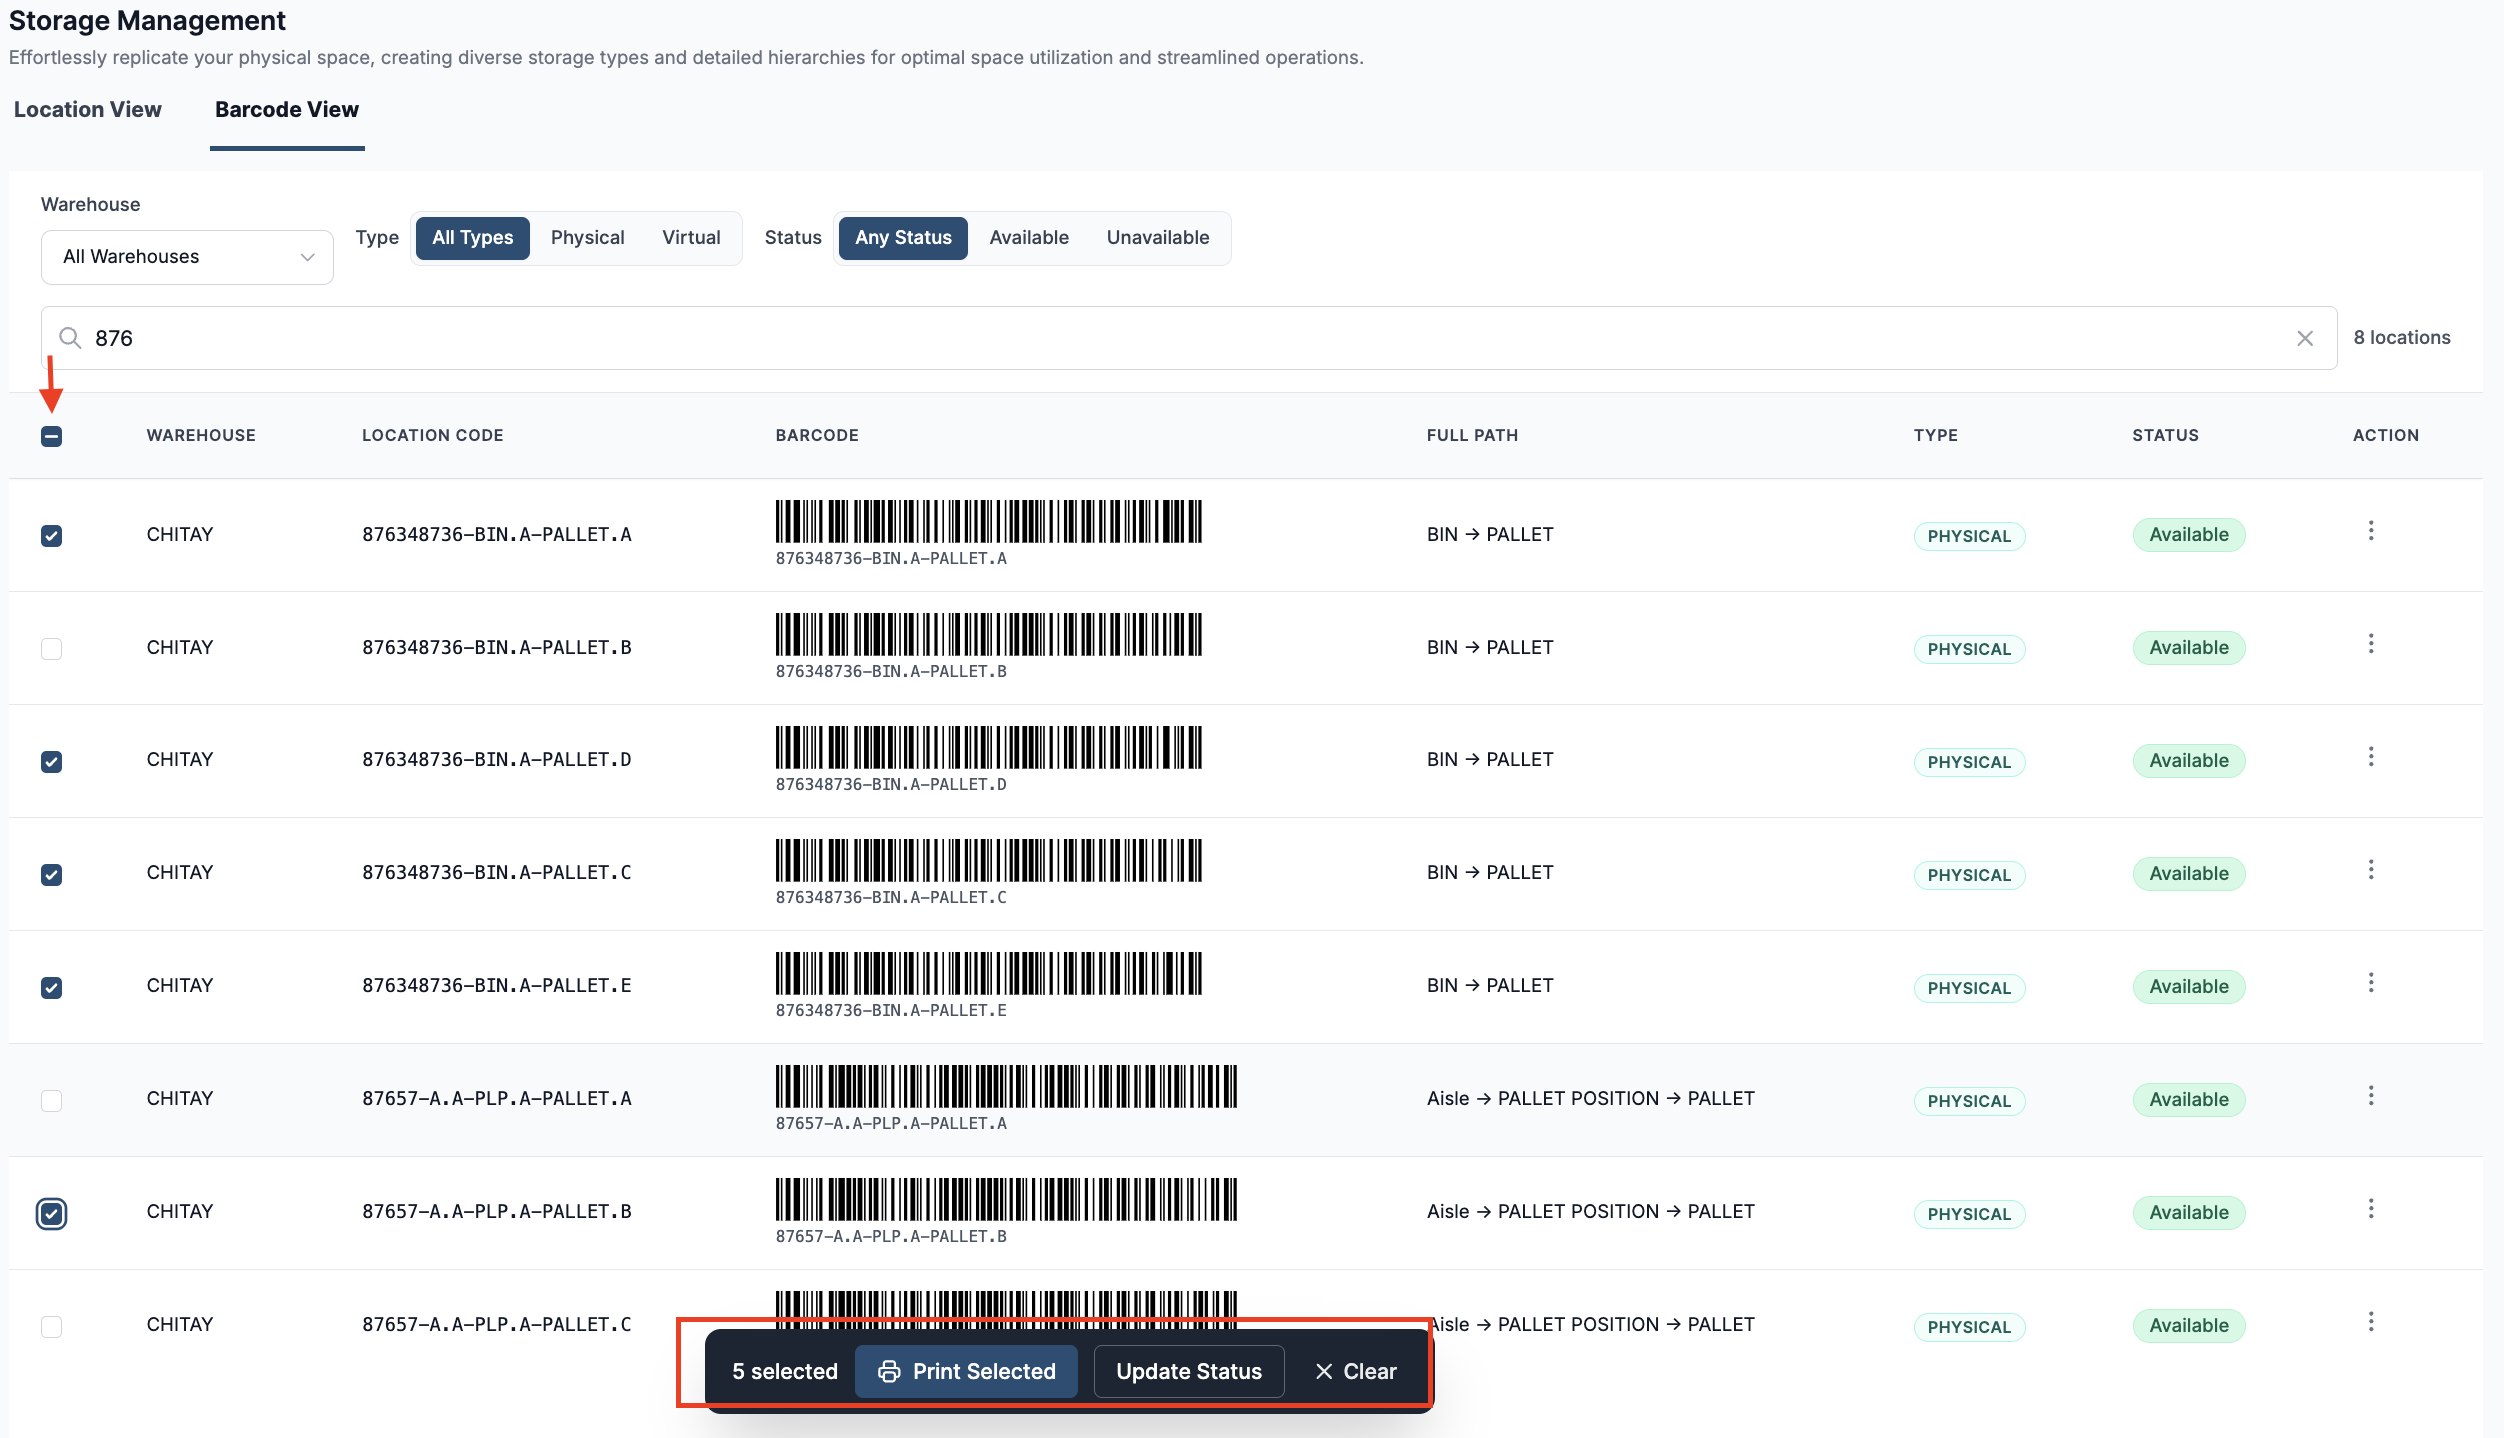Click Available status badge in BIN.A-PALLET.B row

2189,648
